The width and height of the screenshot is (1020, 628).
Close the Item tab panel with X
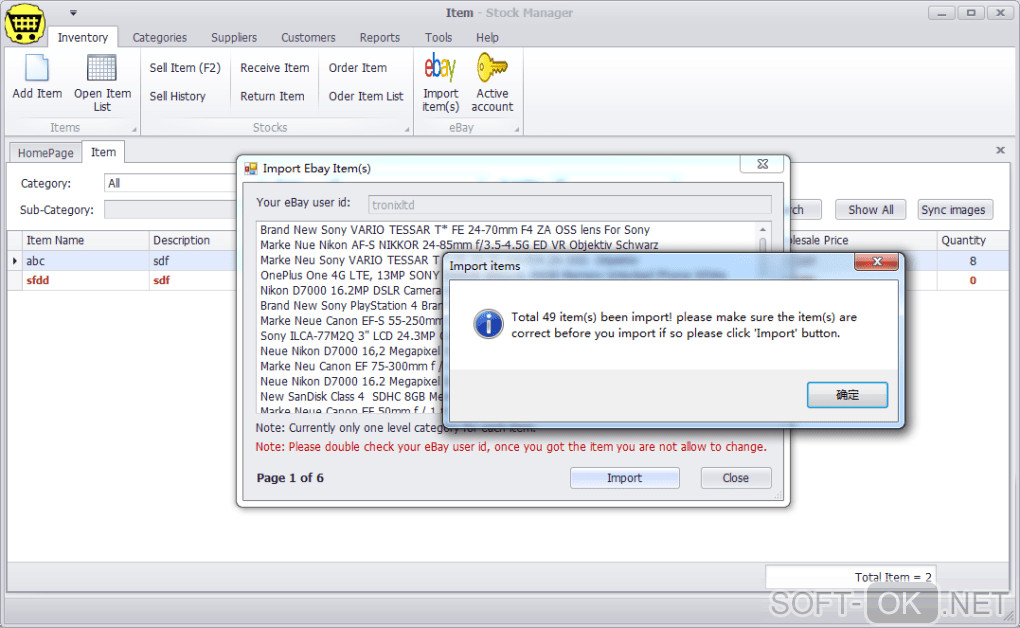[x=1000, y=150]
